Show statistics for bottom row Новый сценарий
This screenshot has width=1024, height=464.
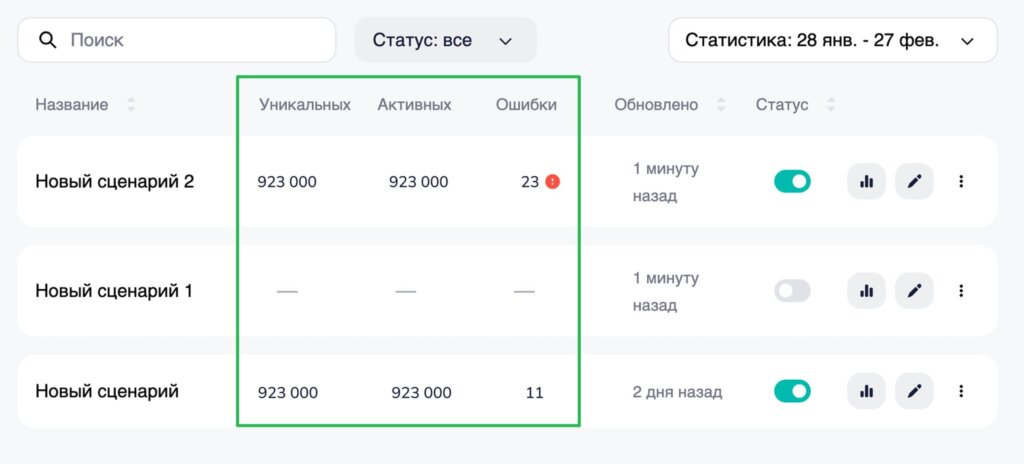point(866,391)
